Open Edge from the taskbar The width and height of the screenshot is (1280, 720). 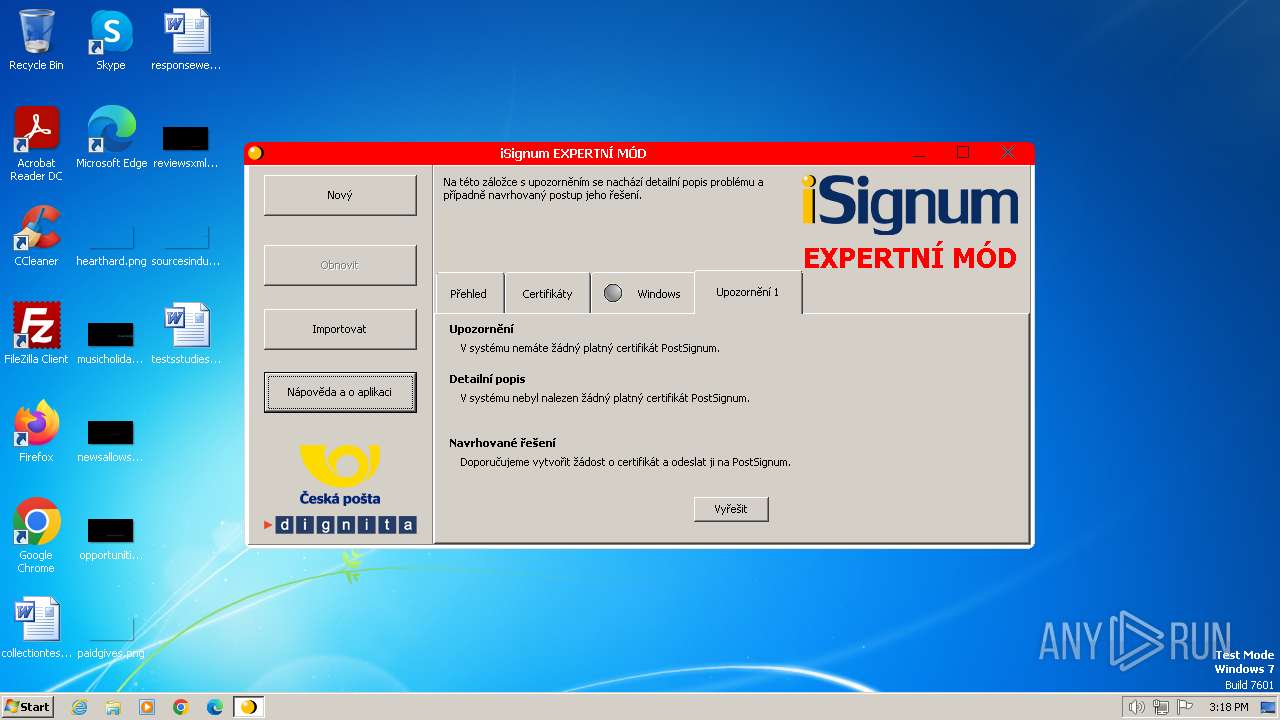tap(215, 707)
